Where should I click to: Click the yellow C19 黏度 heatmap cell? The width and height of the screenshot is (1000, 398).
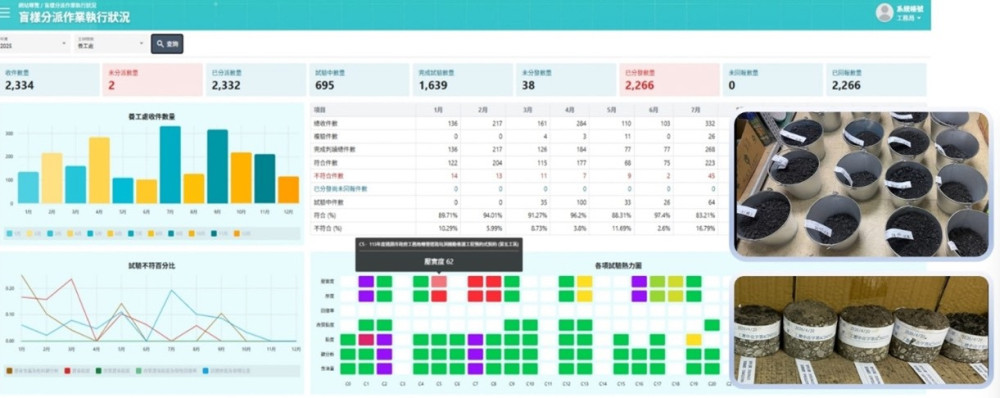point(694,339)
